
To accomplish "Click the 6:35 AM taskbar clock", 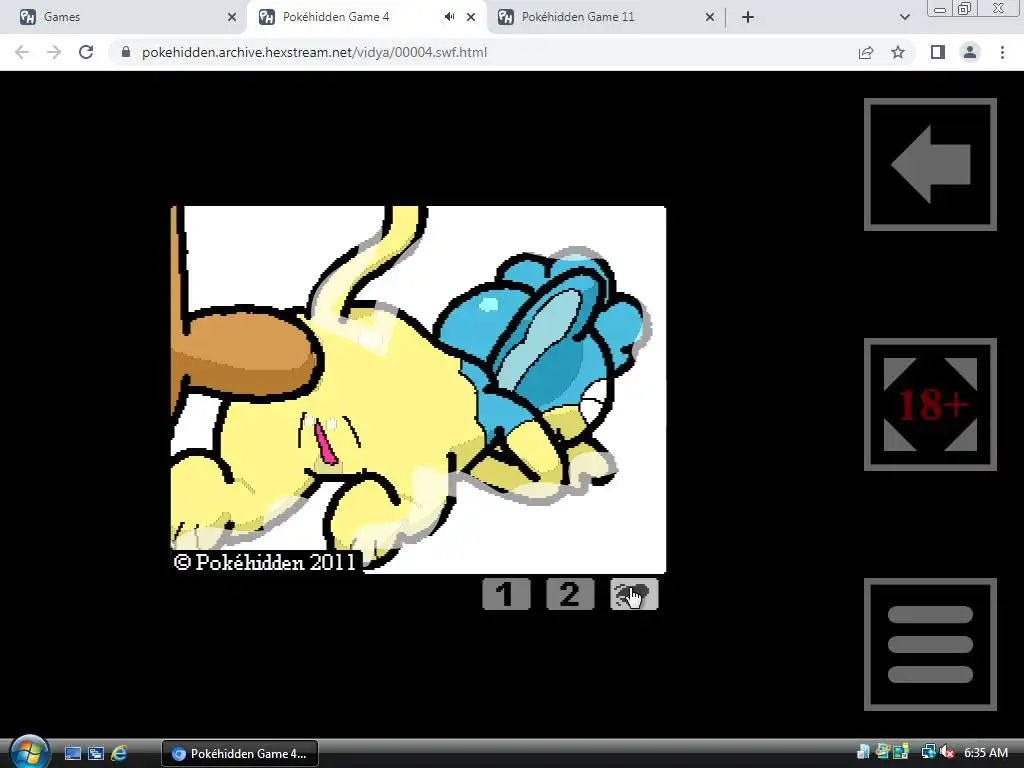I will [986, 752].
